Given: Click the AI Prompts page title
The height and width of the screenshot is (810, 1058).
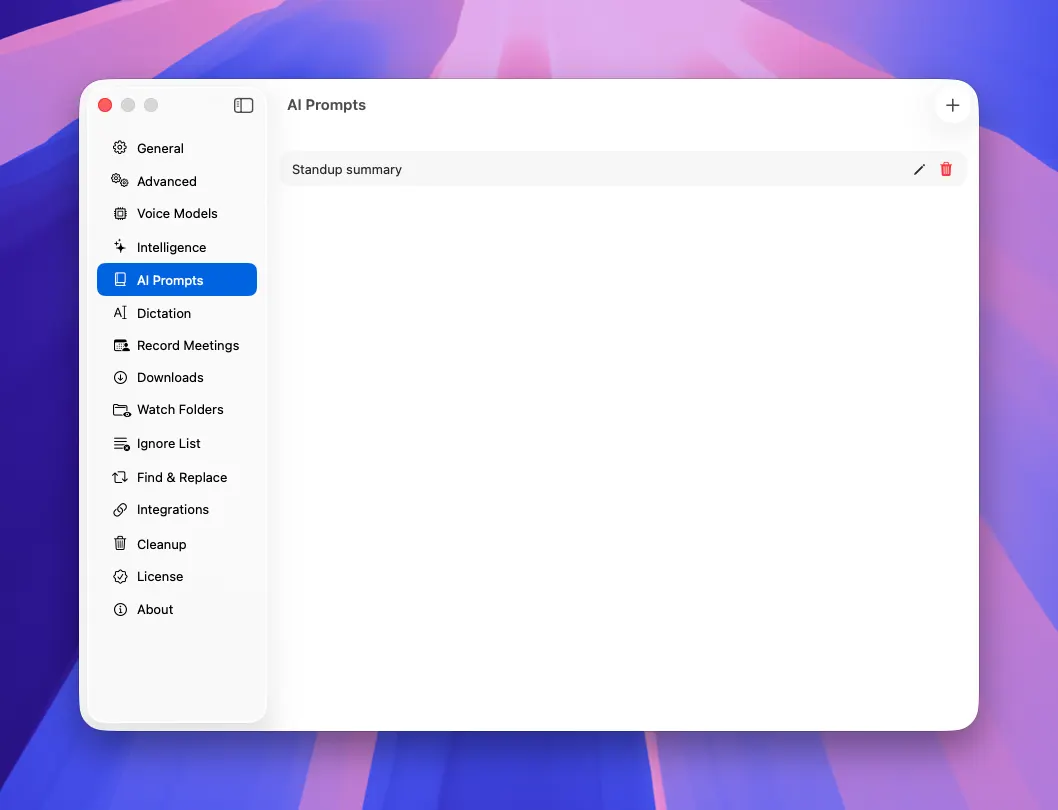Looking at the screenshot, I should click(x=327, y=105).
